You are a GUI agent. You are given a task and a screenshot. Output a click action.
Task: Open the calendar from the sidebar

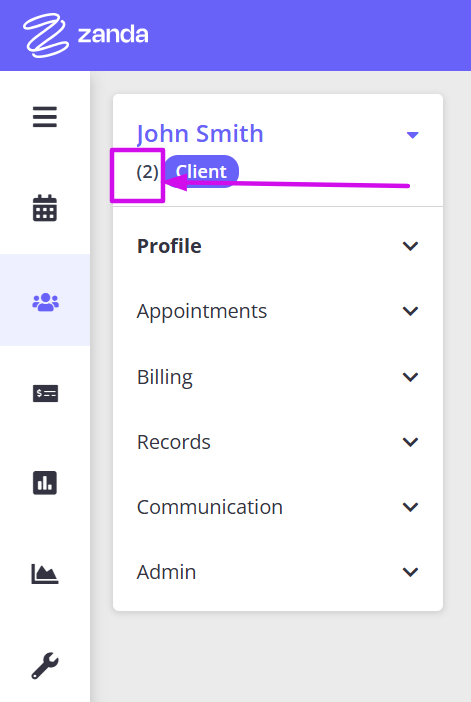45,208
